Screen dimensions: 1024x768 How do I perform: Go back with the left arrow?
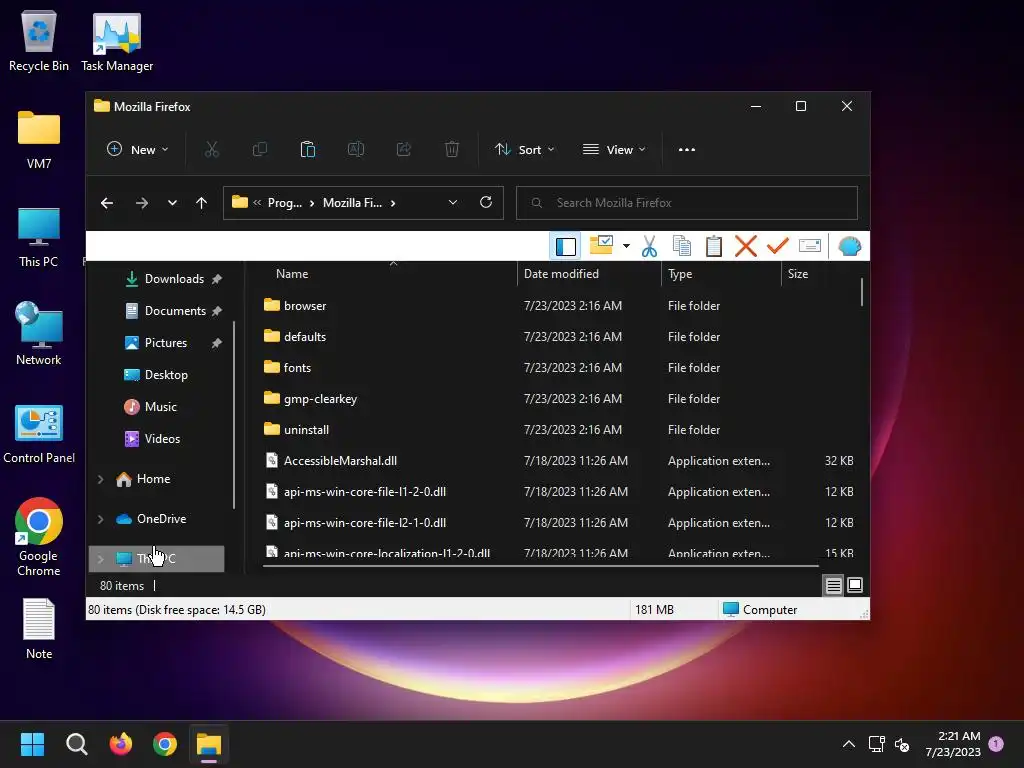coord(107,203)
